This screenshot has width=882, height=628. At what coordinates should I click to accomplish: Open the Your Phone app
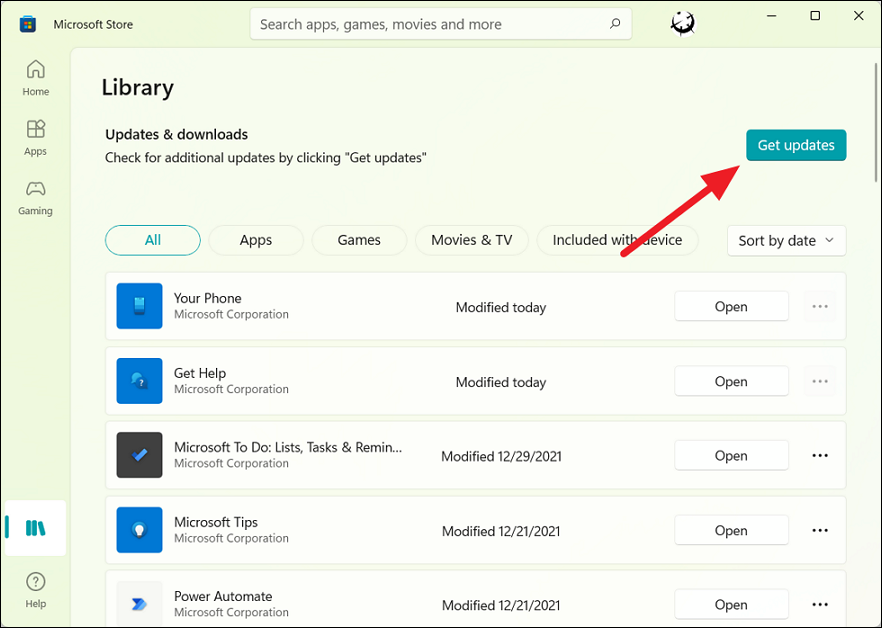tap(731, 306)
